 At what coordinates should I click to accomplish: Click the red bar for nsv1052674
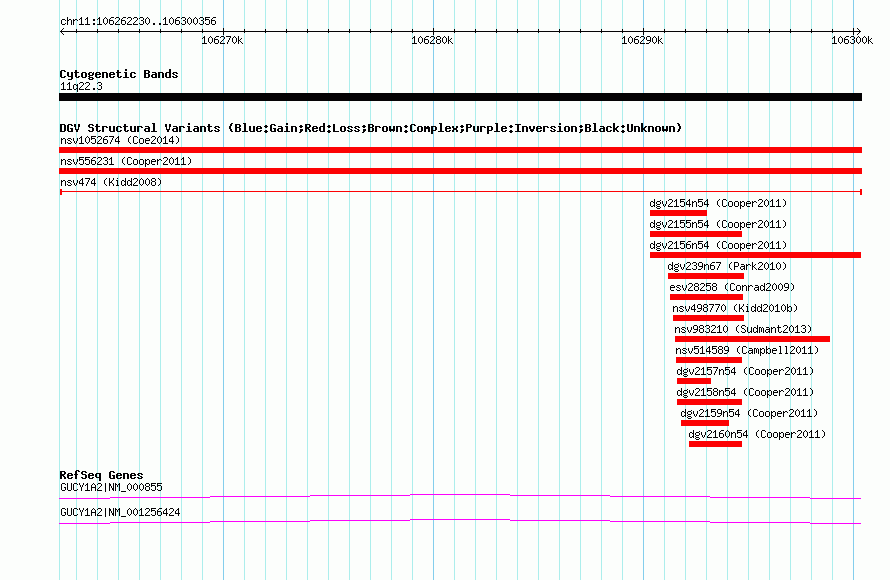point(460,150)
